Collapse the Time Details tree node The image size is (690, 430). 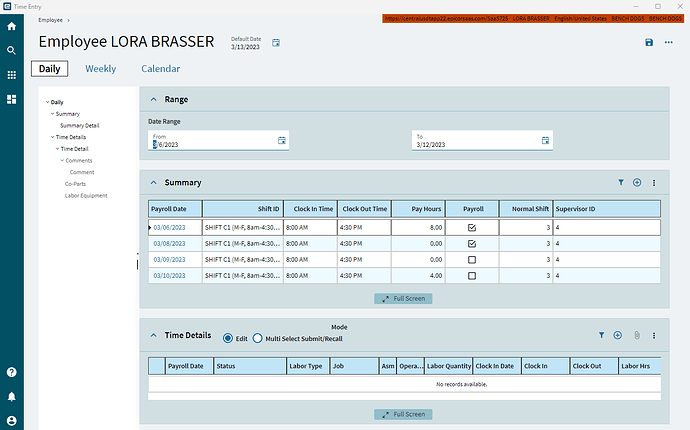click(52, 137)
